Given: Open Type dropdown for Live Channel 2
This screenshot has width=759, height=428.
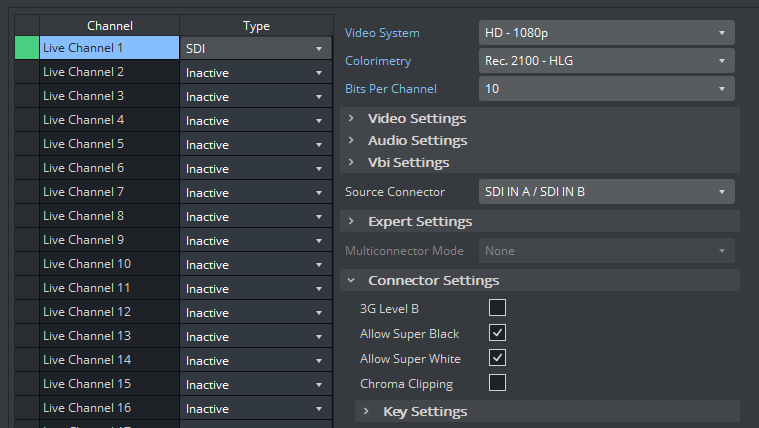Looking at the screenshot, I should 256,73.
